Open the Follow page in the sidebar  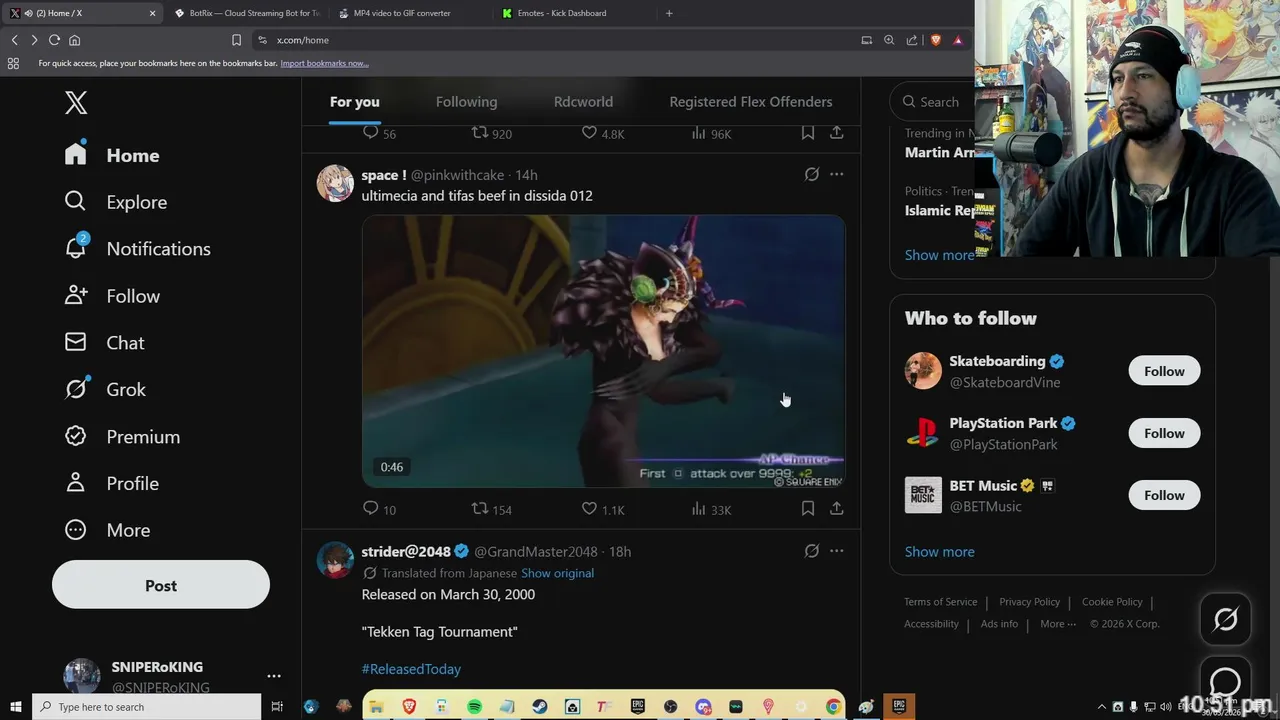112,296
